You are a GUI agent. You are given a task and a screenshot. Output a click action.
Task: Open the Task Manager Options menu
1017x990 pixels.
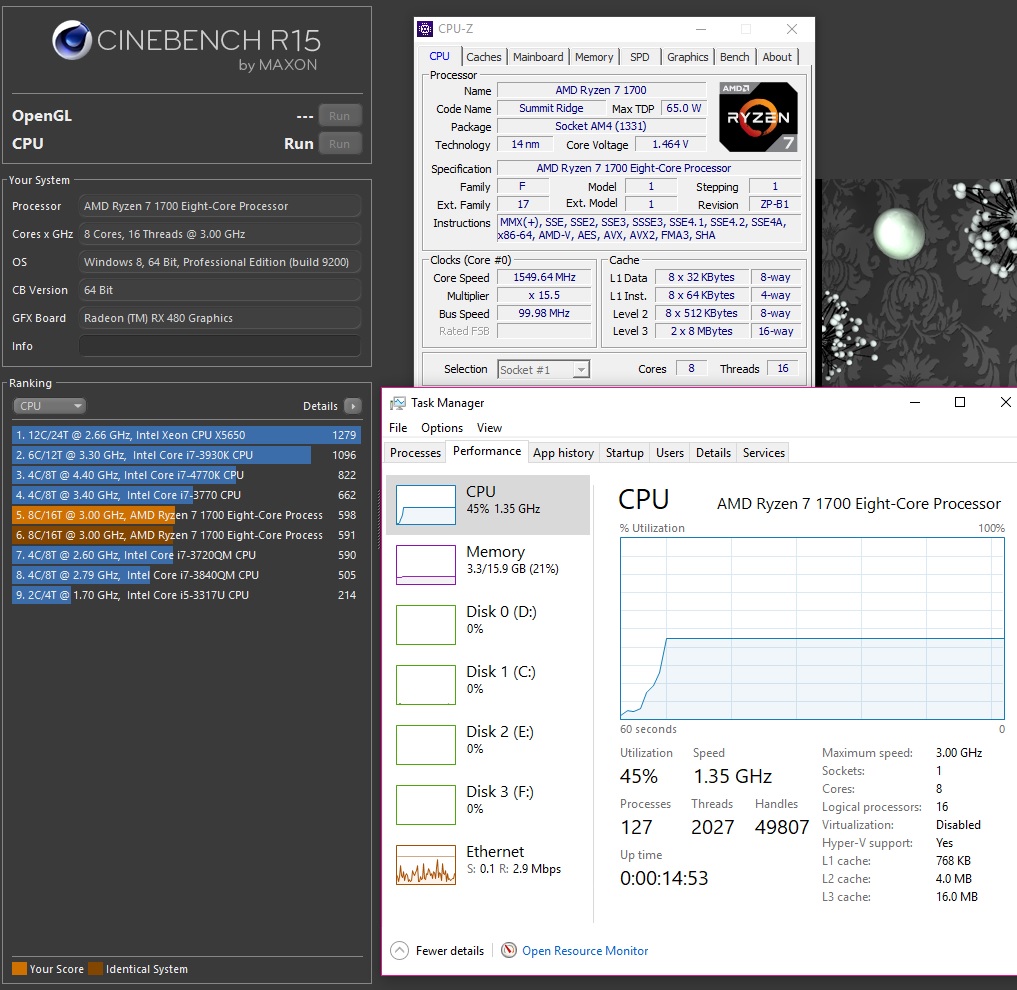point(442,428)
